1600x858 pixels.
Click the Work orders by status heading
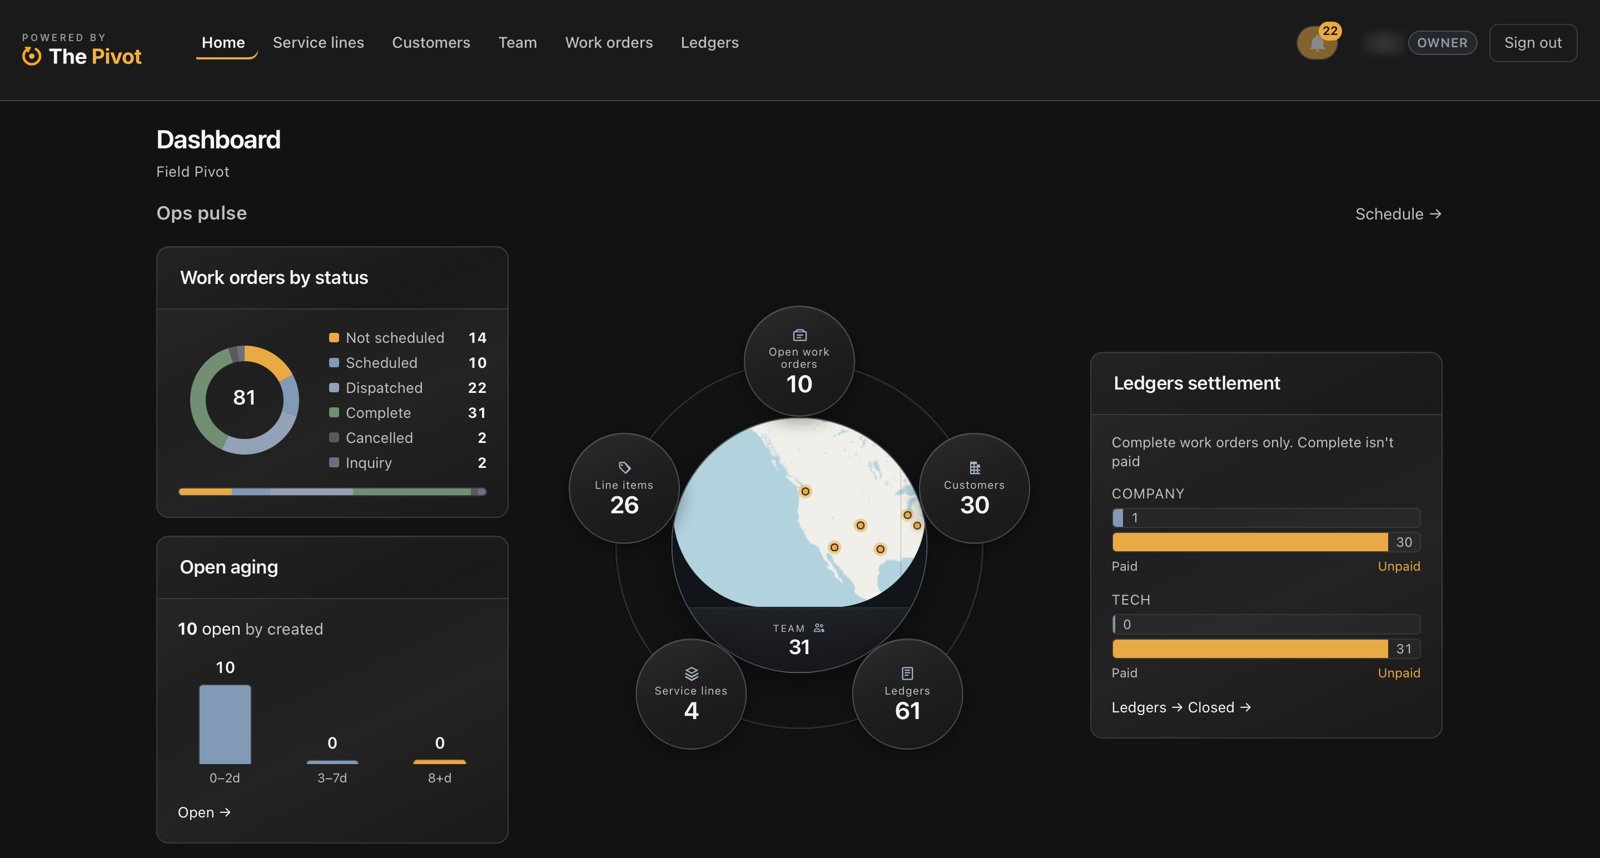274,278
